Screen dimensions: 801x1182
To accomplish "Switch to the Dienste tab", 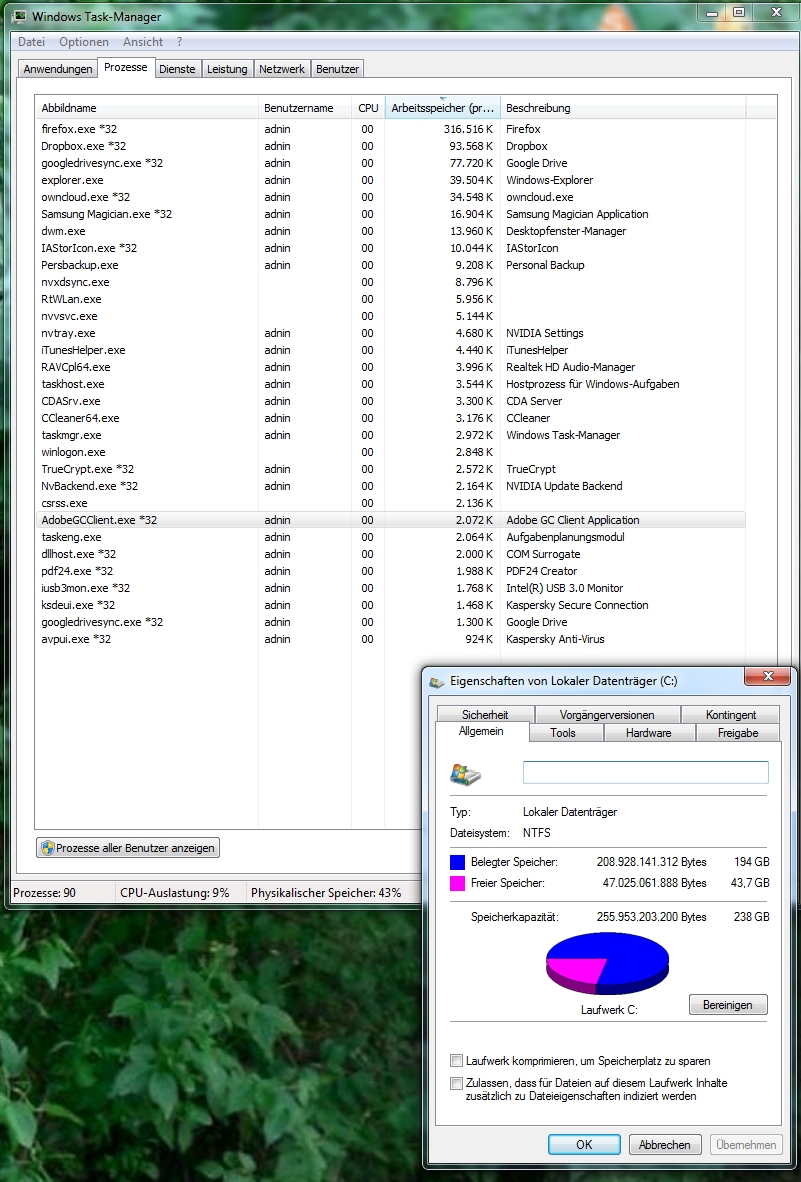I will (x=178, y=69).
